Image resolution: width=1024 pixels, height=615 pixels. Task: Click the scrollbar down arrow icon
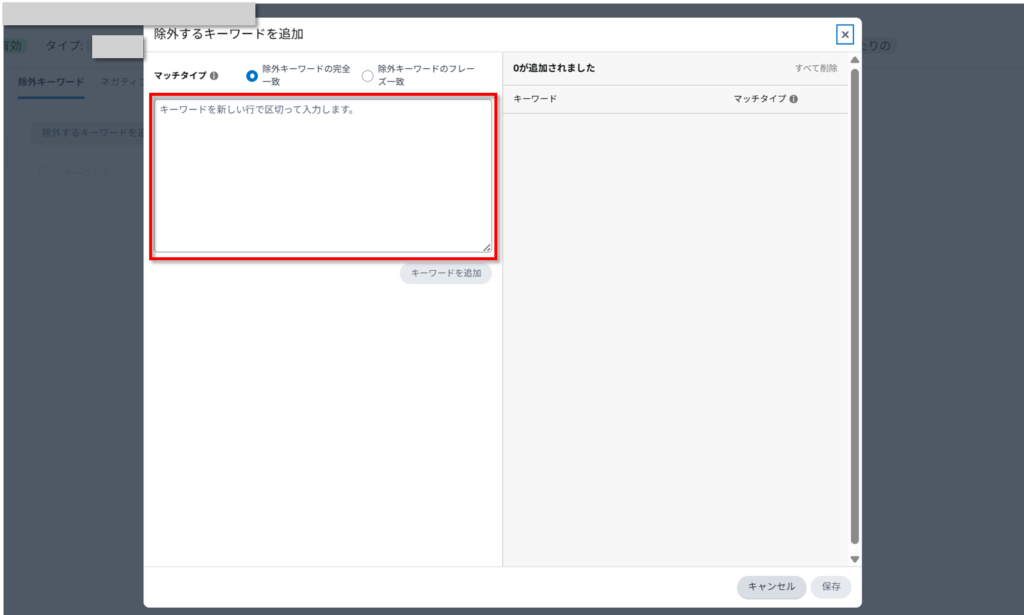coord(853,560)
